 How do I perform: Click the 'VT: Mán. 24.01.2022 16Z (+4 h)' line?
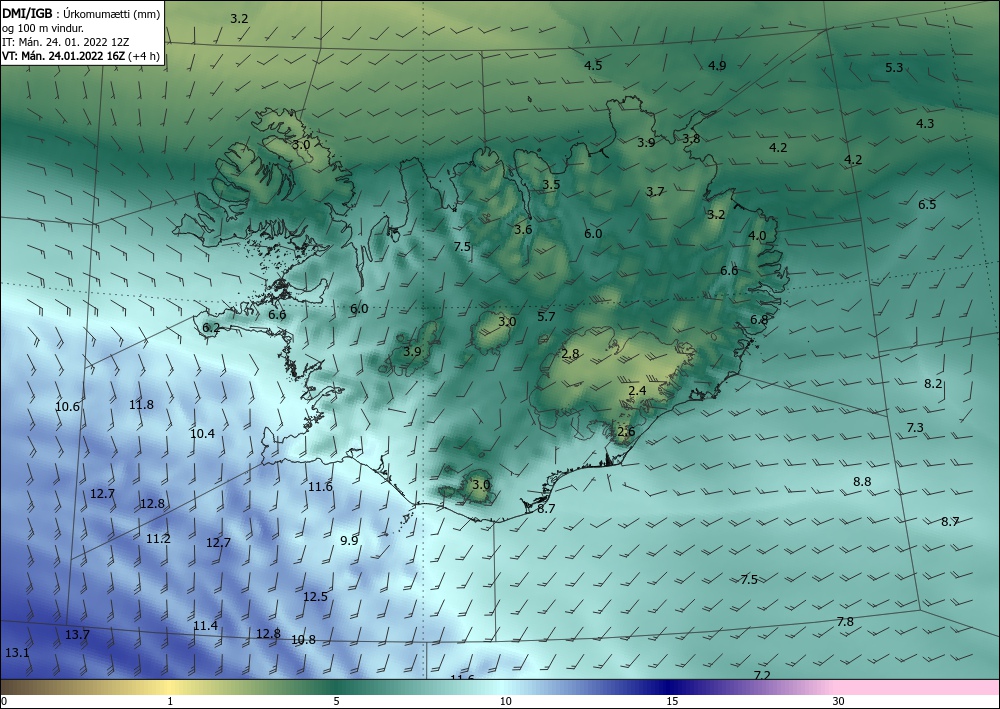click(x=81, y=56)
